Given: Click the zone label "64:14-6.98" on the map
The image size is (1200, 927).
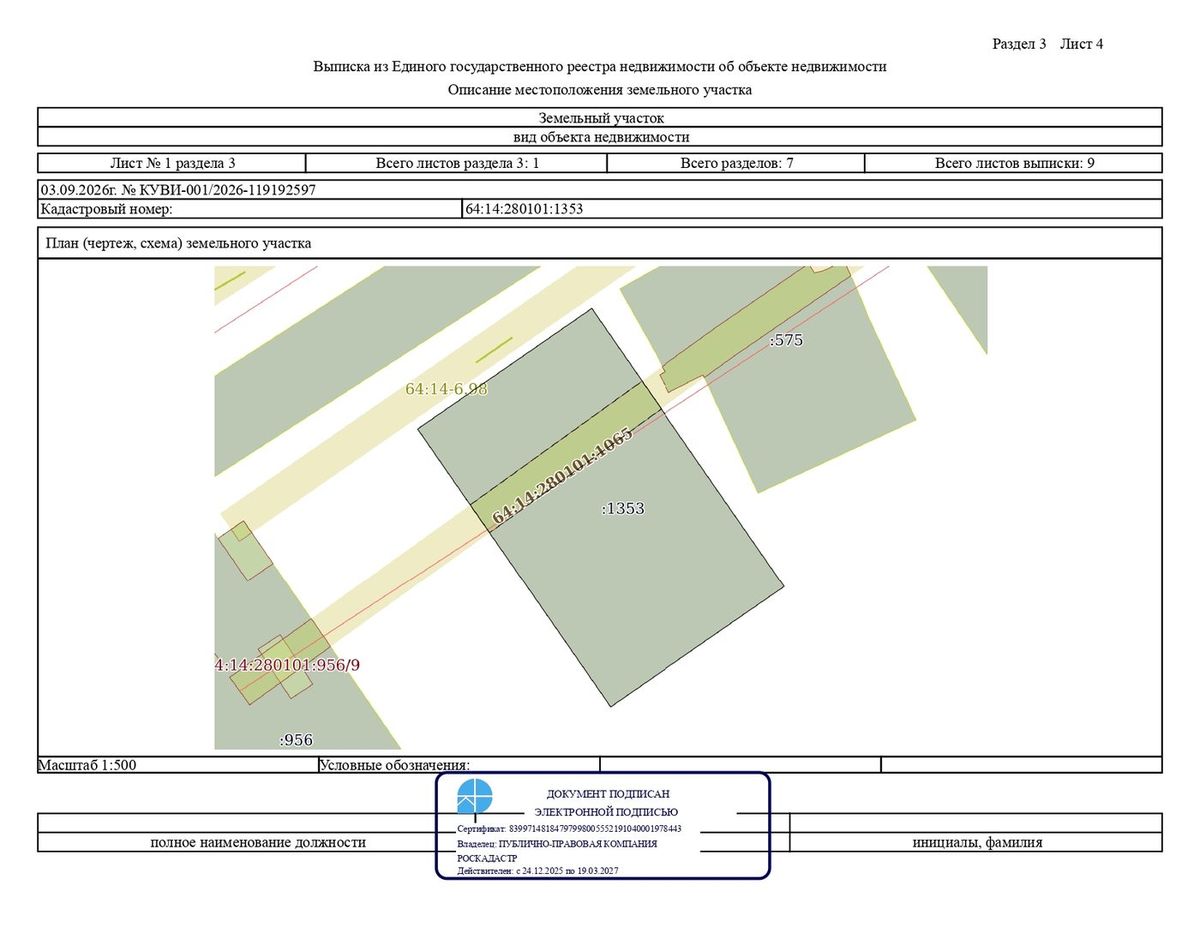Looking at the screenshot, I should pyautogui.click(x=446, y=389).
